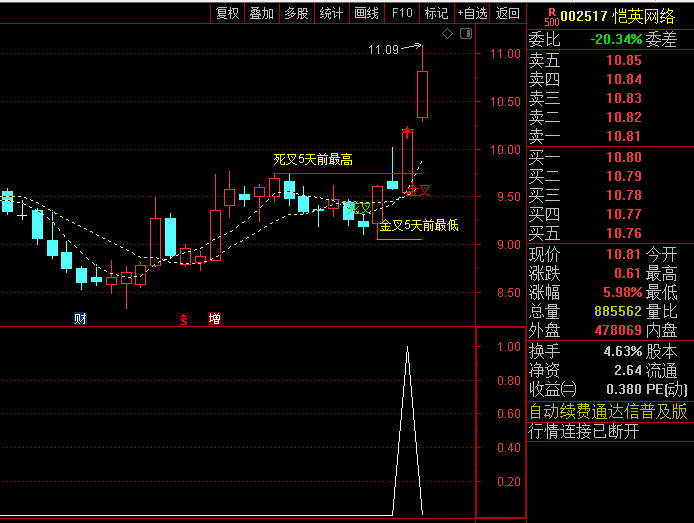Open the 叠加 overlay option
This screenshot has width=694, height=523.
[262, 13]
